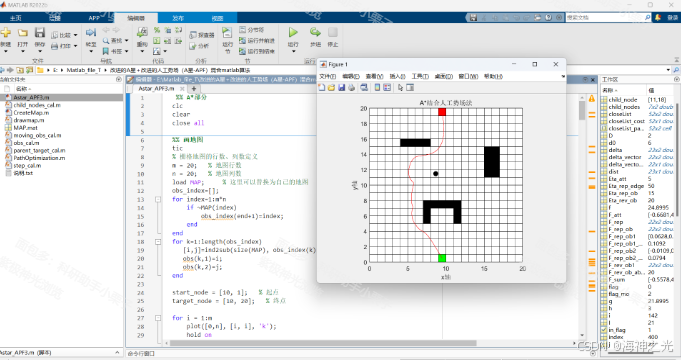Click the search documentation input field

(605, 17)
